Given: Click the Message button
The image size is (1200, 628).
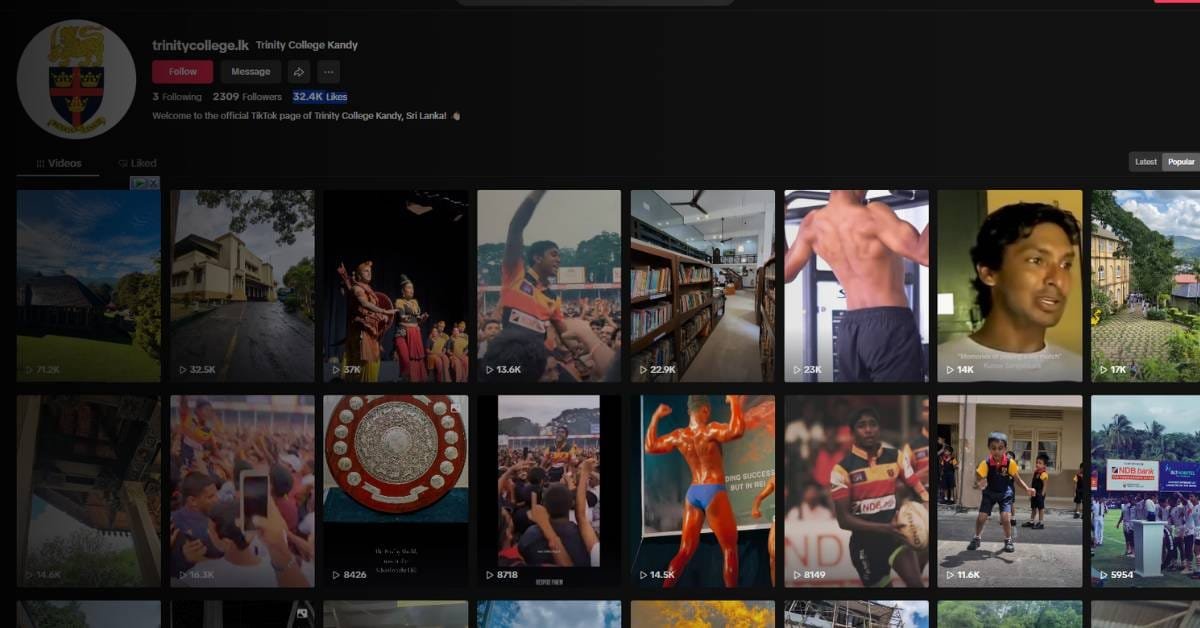Looking at the screenshot, I should [250, 72].
